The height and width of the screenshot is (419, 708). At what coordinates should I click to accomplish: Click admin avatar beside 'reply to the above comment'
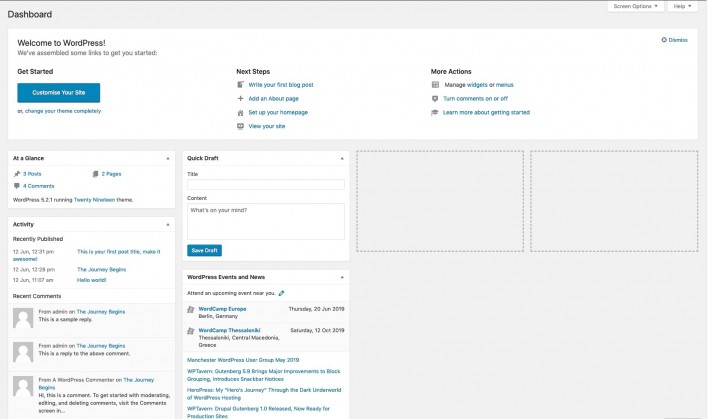point(23,352)
